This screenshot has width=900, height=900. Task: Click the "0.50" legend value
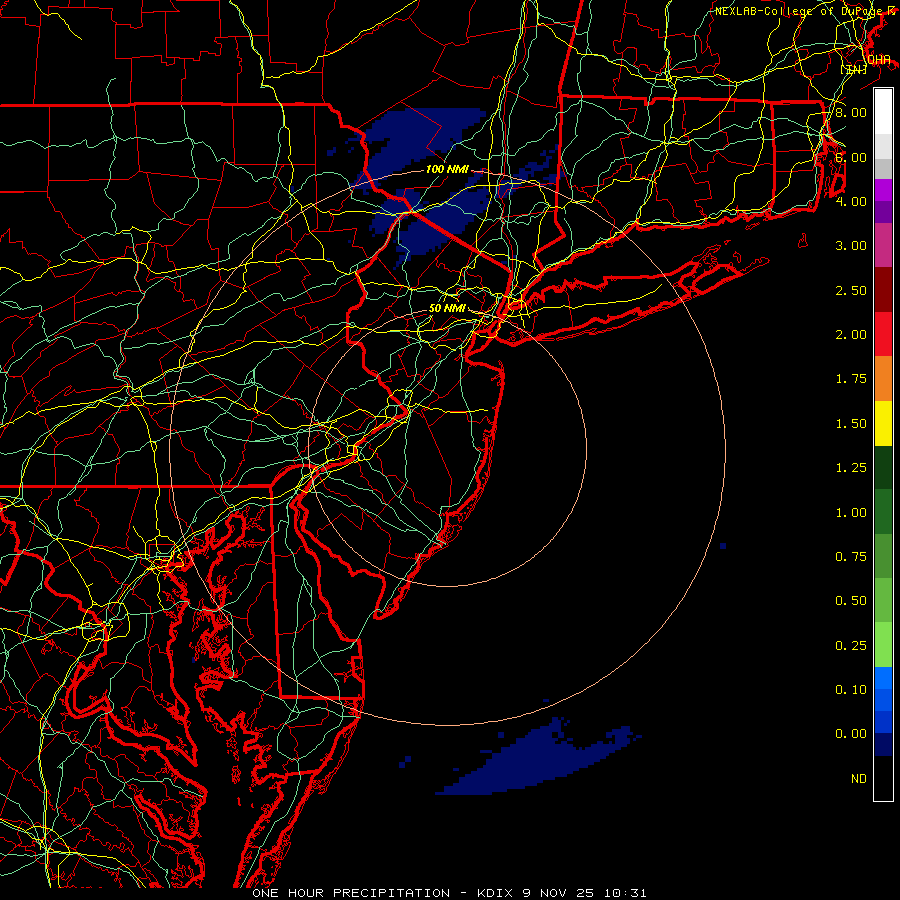coord(851,601)
